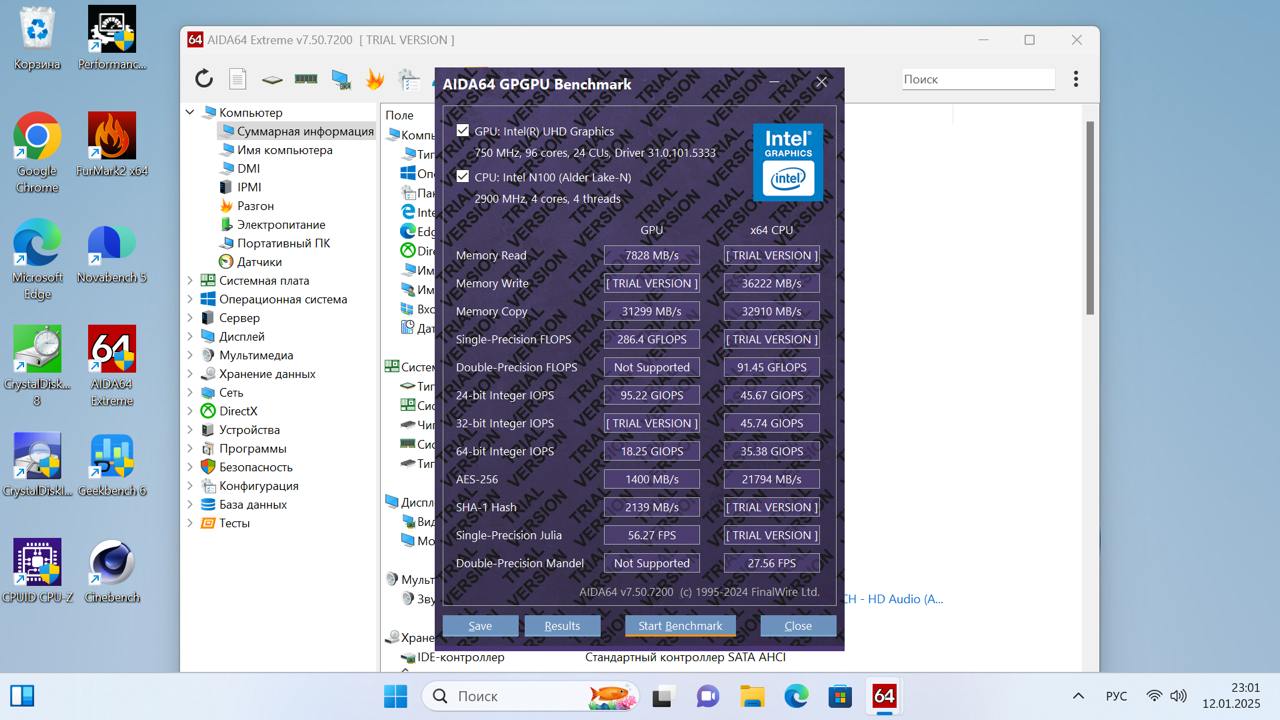This screenshot has width=1280, height=720.
Task: Launch System Stability Test flame icon
Action: click(375, 79)
